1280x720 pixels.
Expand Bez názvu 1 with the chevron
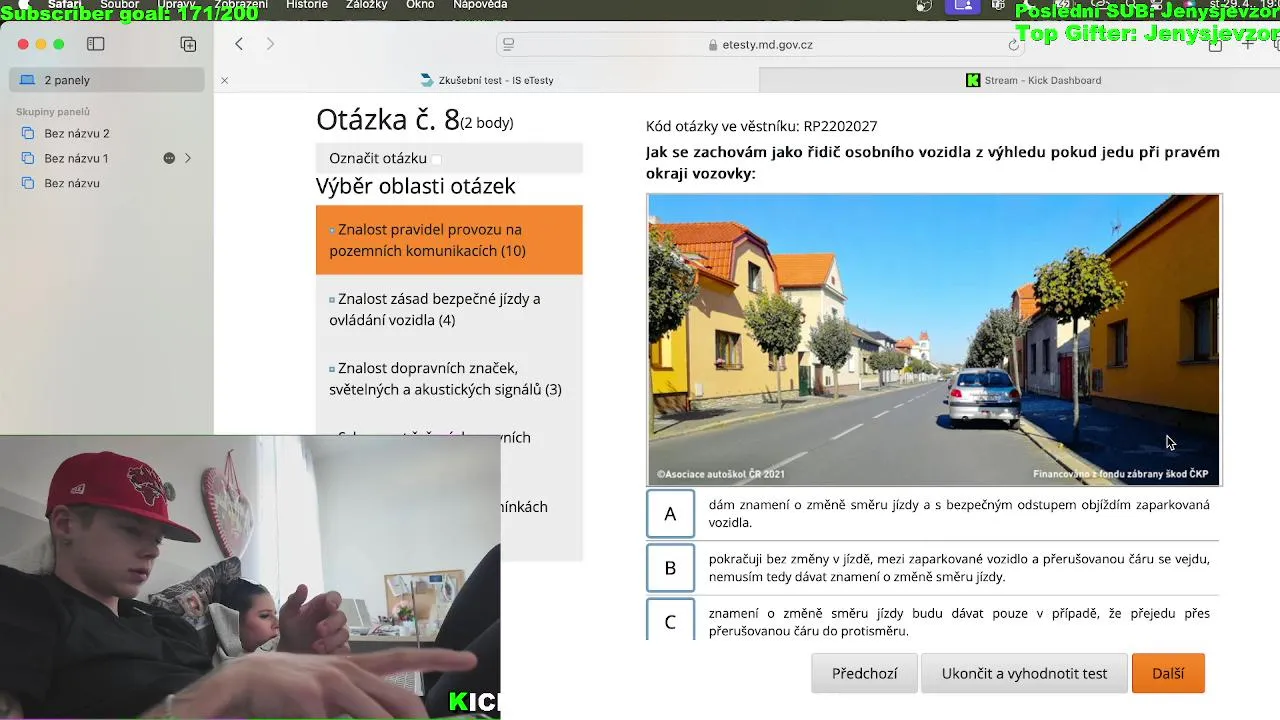[187, 158]
